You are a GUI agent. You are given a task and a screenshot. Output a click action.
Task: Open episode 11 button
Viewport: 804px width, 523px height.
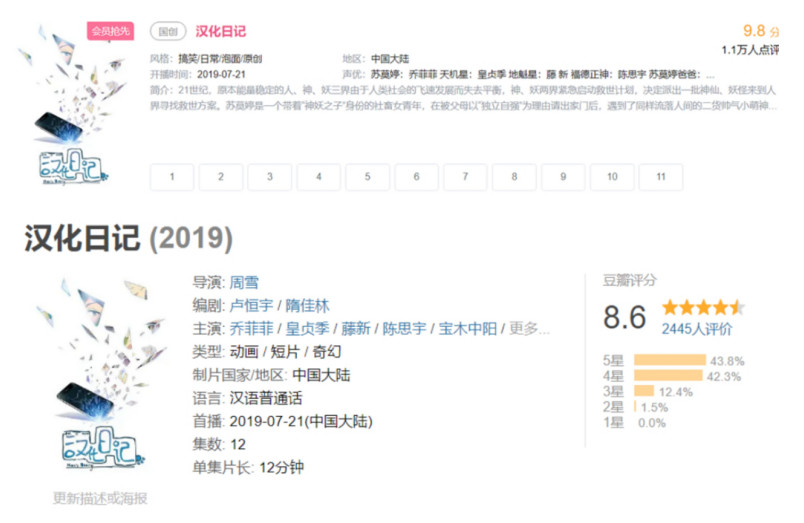[661, 177]
